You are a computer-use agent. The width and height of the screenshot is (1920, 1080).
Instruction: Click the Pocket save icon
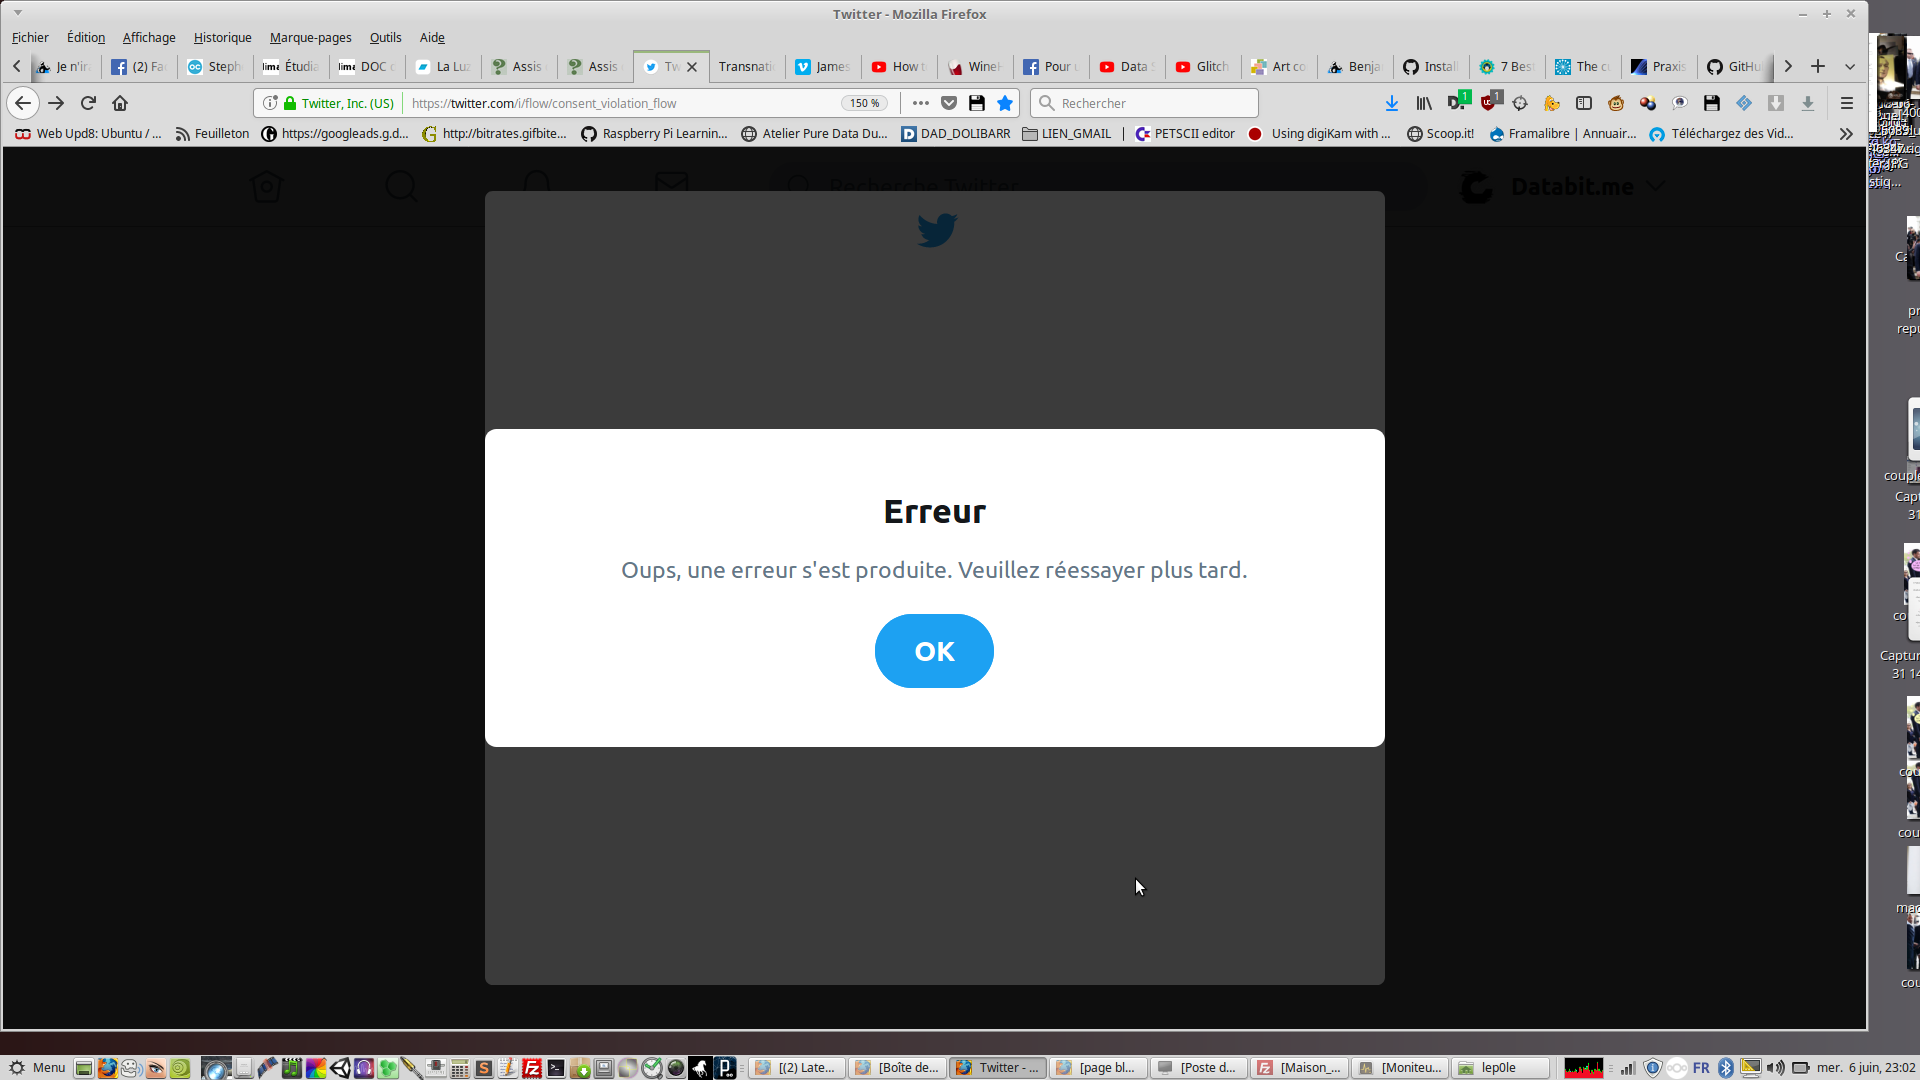(x=949, y=103)
